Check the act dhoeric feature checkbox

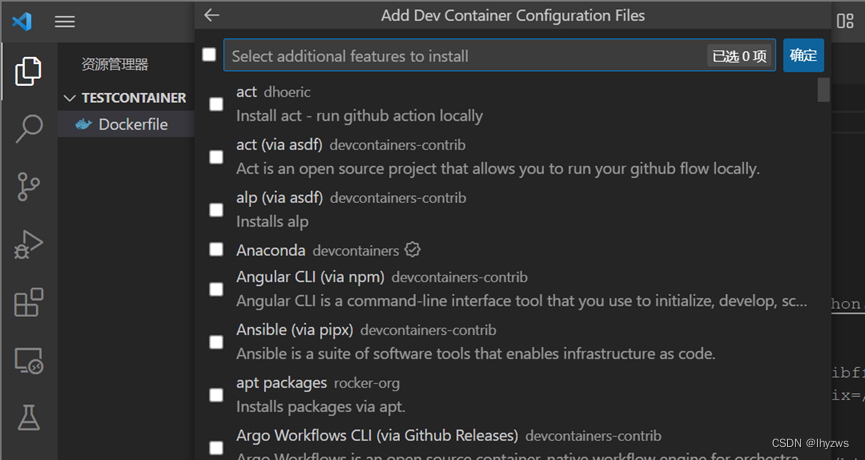216,104
